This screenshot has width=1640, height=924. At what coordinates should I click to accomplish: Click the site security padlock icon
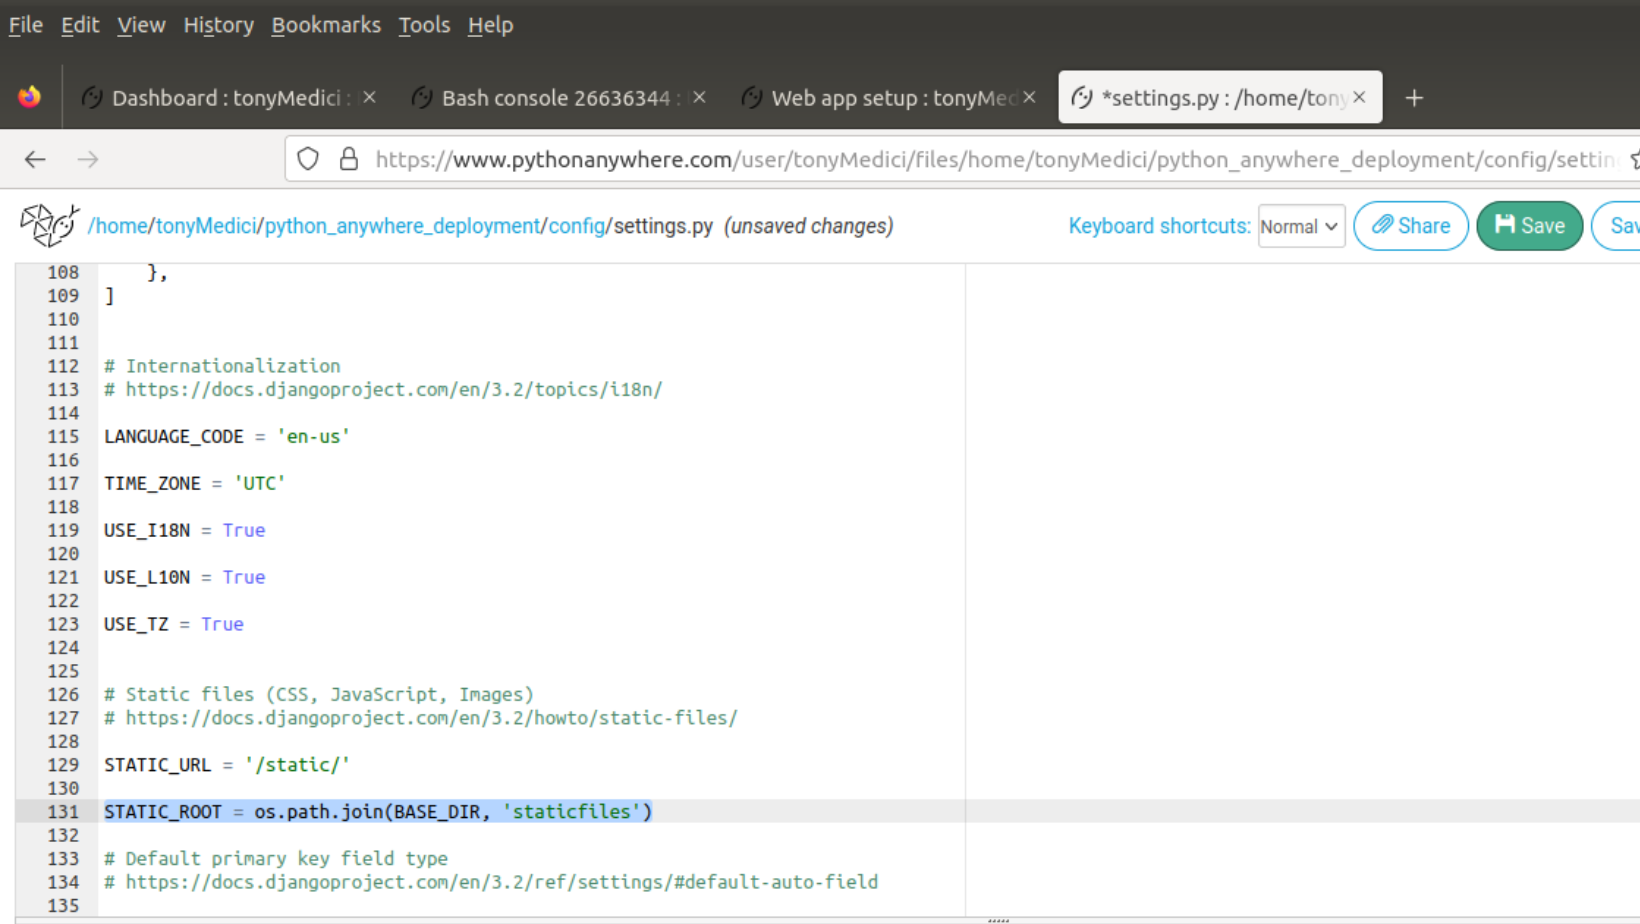(348, 159)
